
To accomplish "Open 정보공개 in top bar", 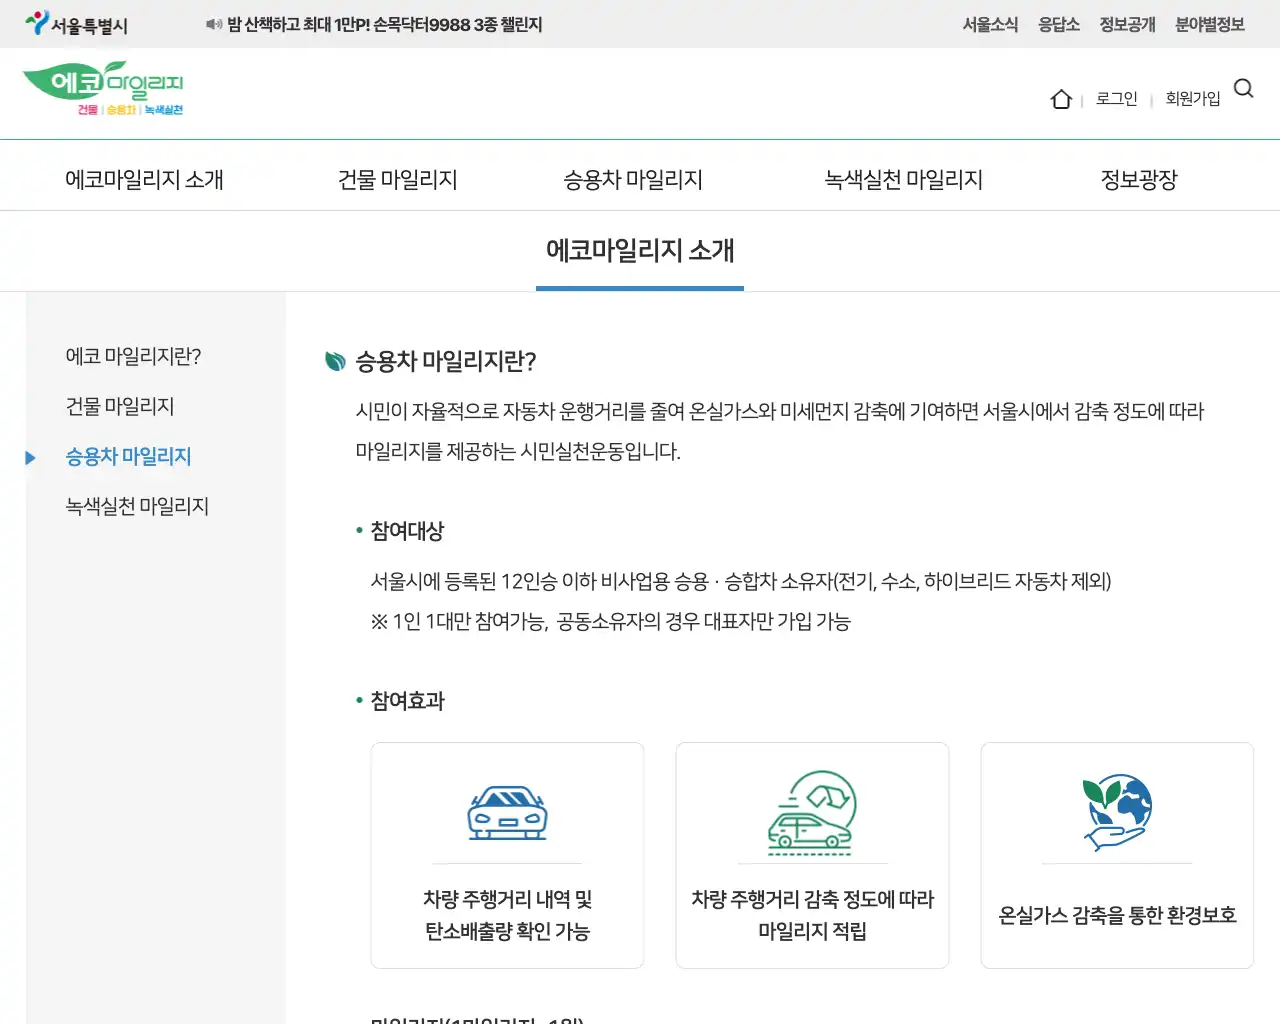I will click(1127, 24).
